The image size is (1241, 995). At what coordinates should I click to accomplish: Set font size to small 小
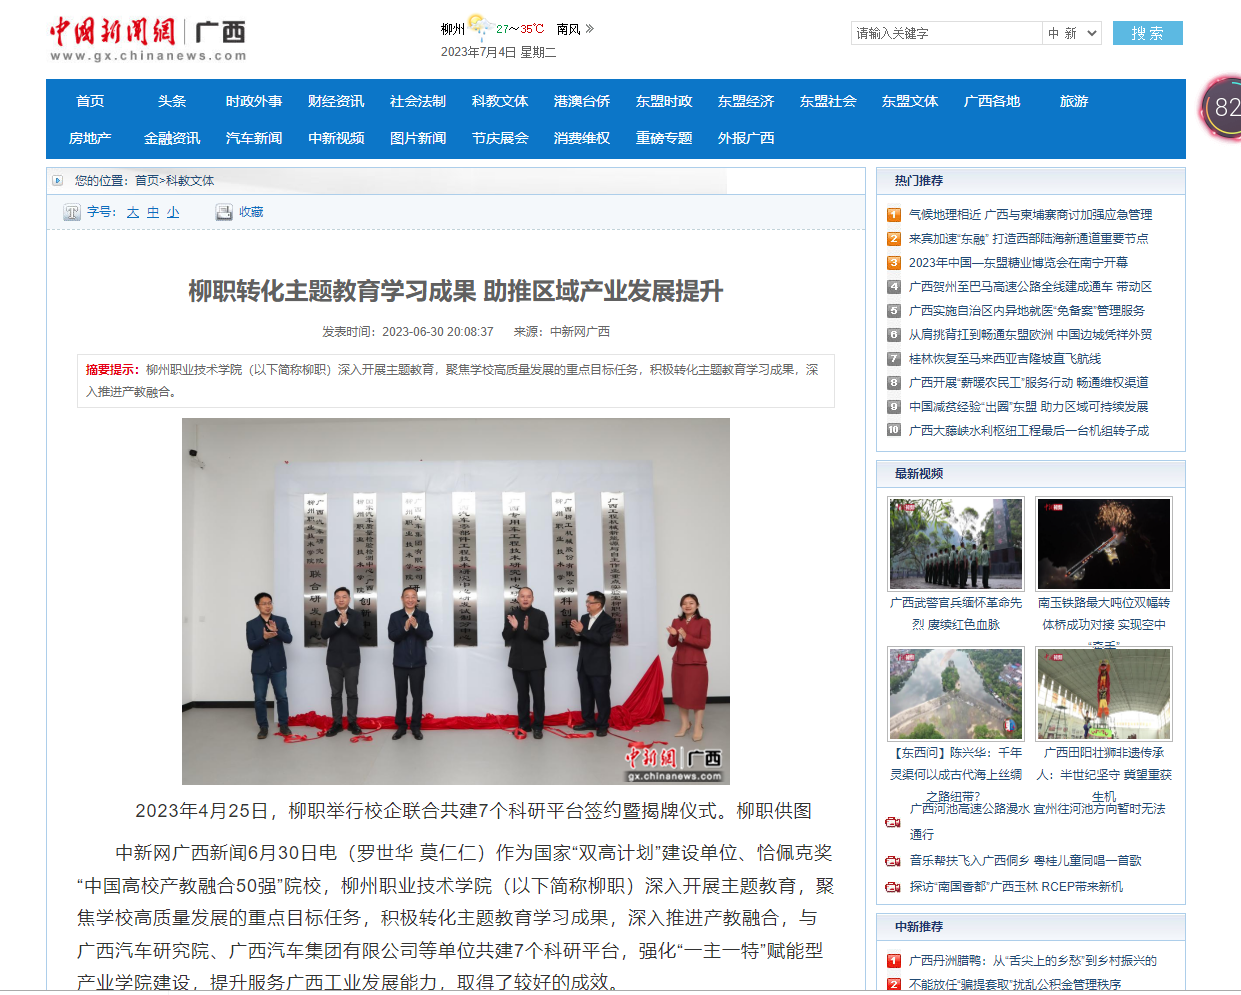pos(173,212)
